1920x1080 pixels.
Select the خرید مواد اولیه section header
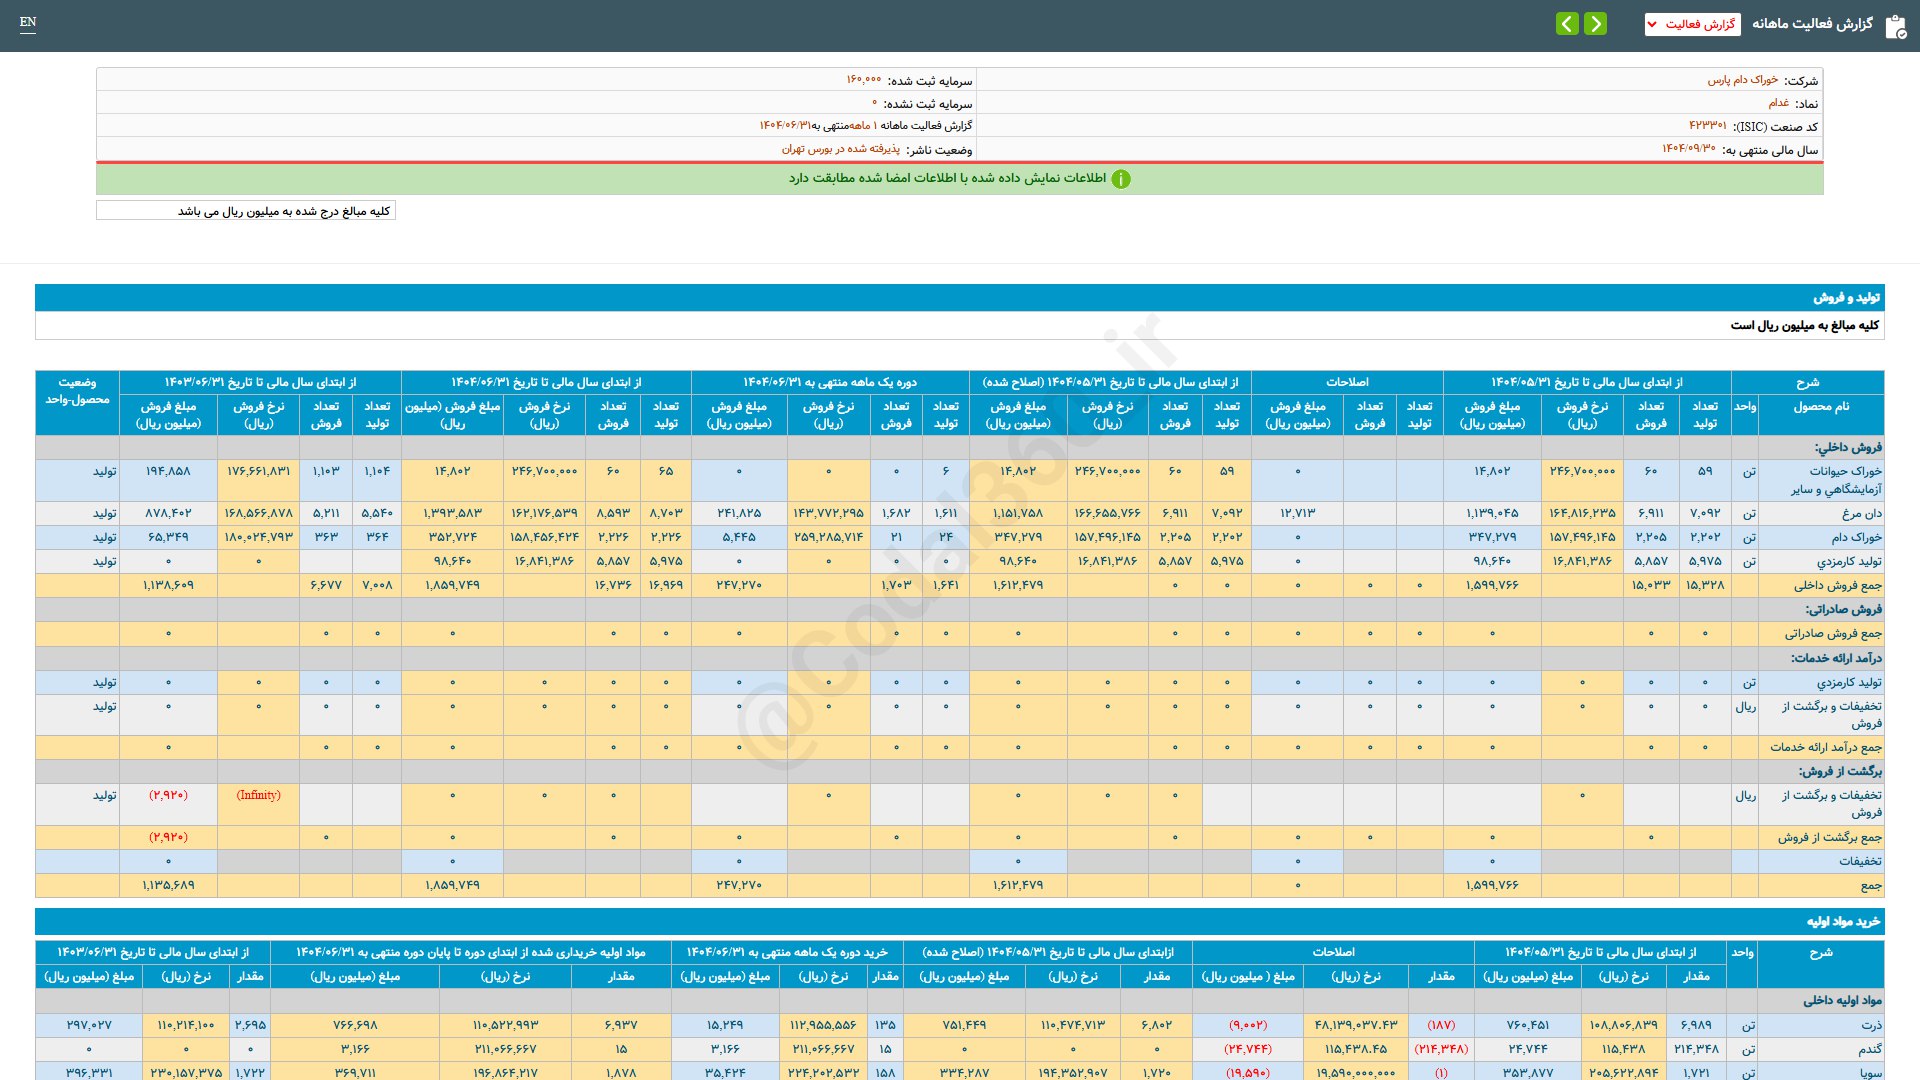click(x=1842, y=921)
